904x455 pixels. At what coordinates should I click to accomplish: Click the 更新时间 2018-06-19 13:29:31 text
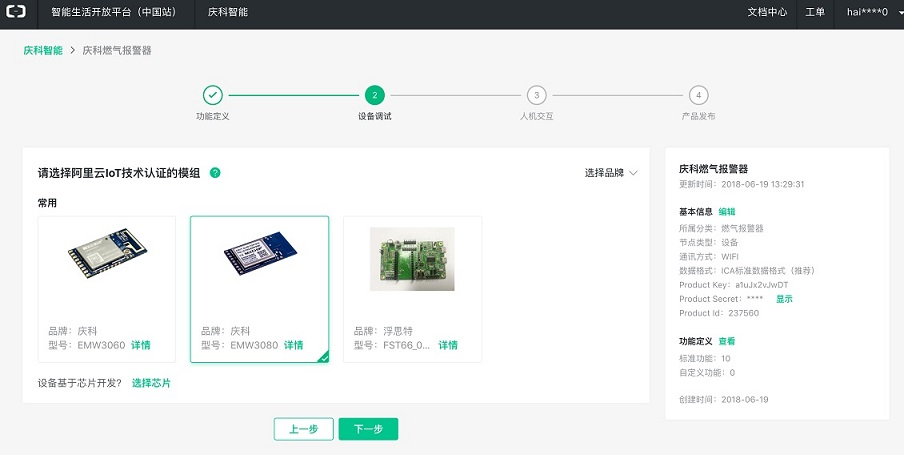[741, 185]
